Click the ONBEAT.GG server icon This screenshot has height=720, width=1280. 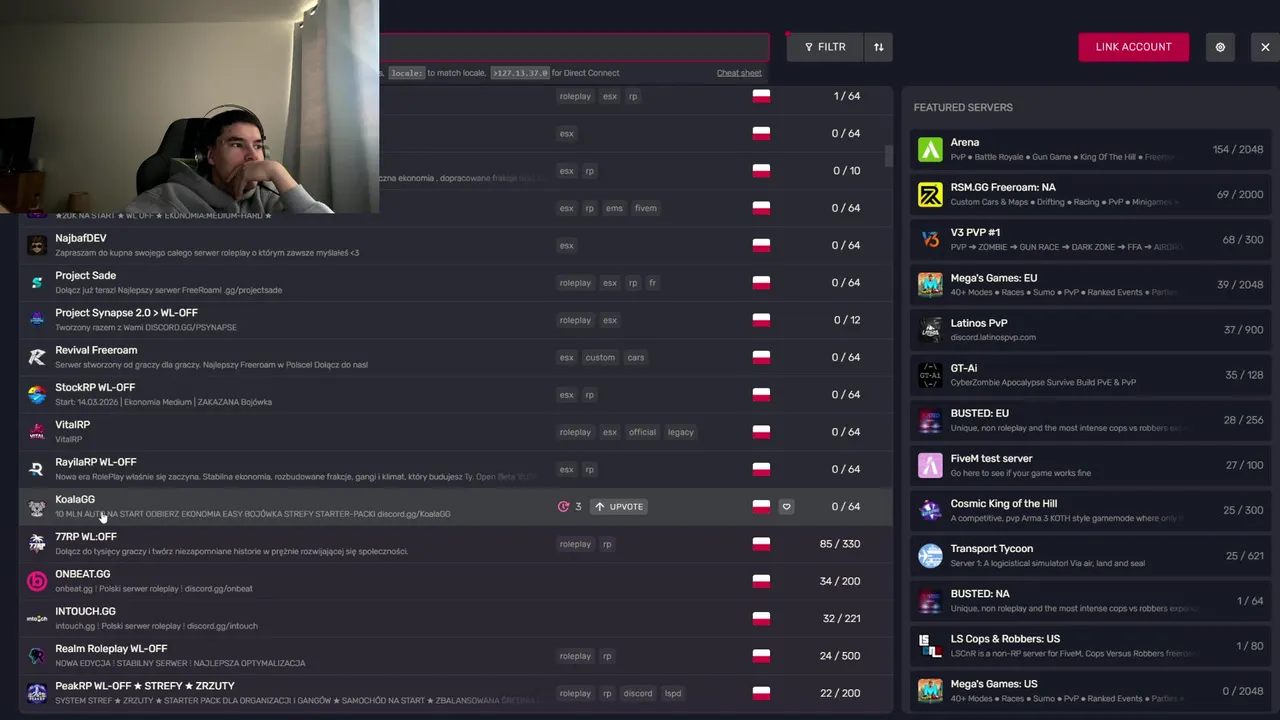[37, 581]
